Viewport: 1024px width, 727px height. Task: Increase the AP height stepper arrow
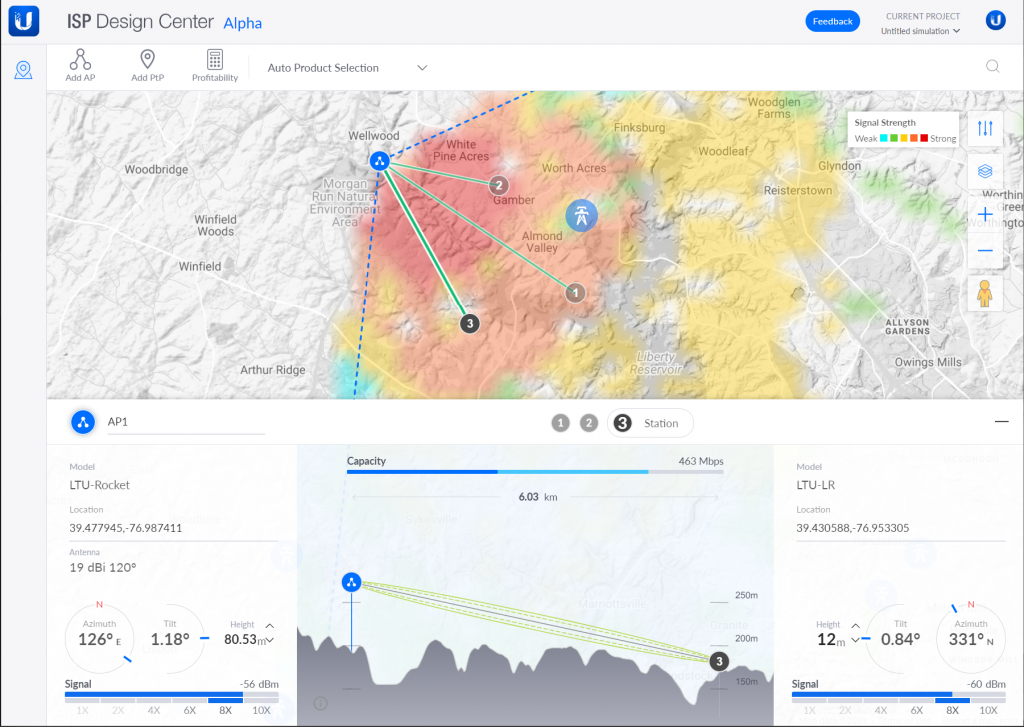[x=269, y=626]
